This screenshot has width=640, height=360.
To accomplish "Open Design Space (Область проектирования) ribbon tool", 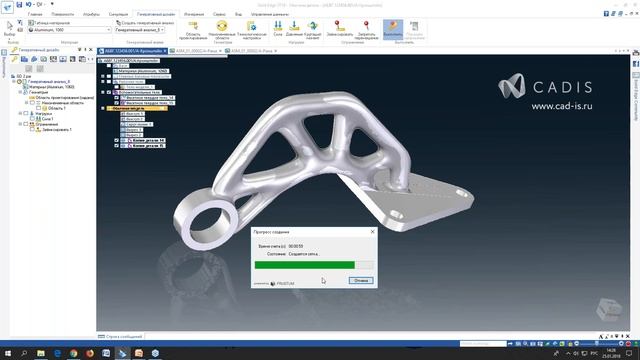I will click(193, 31).
